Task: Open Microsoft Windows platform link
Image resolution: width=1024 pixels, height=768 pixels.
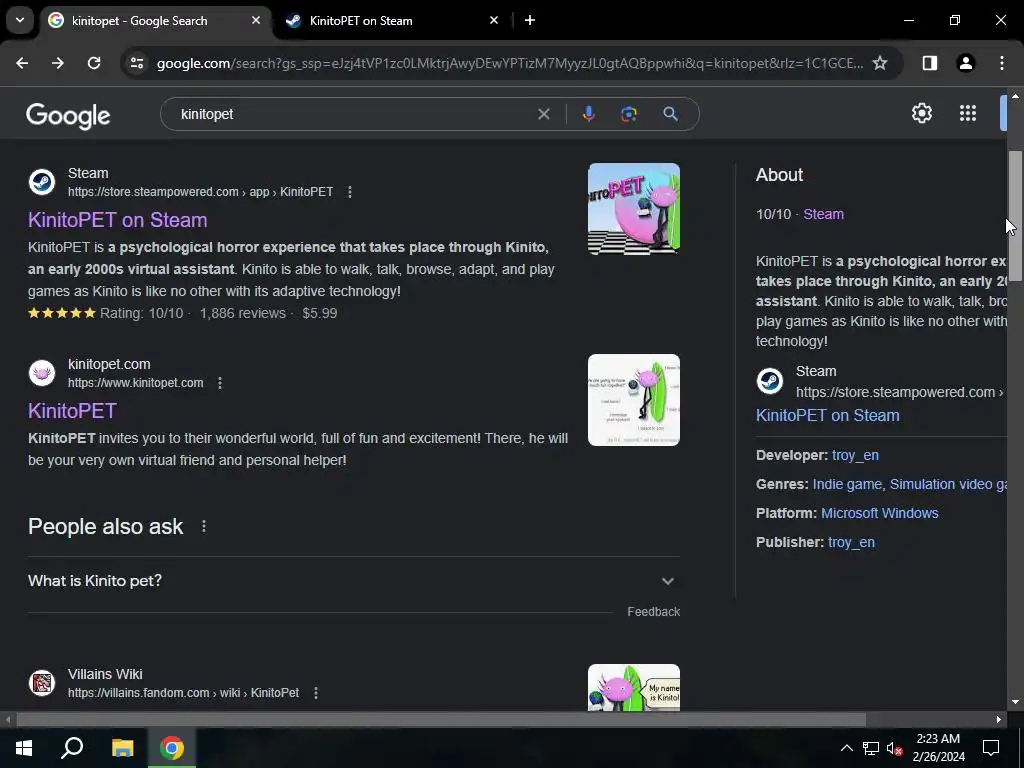Action: [880, 513]
